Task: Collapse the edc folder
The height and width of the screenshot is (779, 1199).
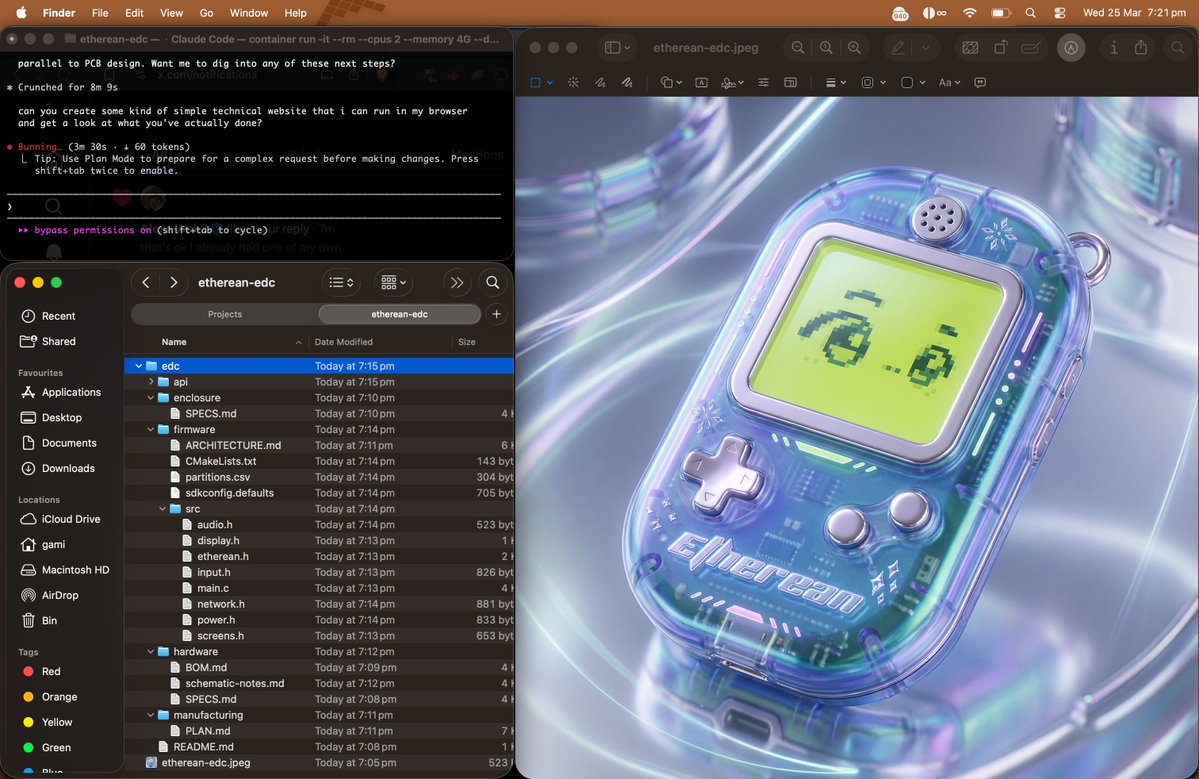Action: coord(138,366)
